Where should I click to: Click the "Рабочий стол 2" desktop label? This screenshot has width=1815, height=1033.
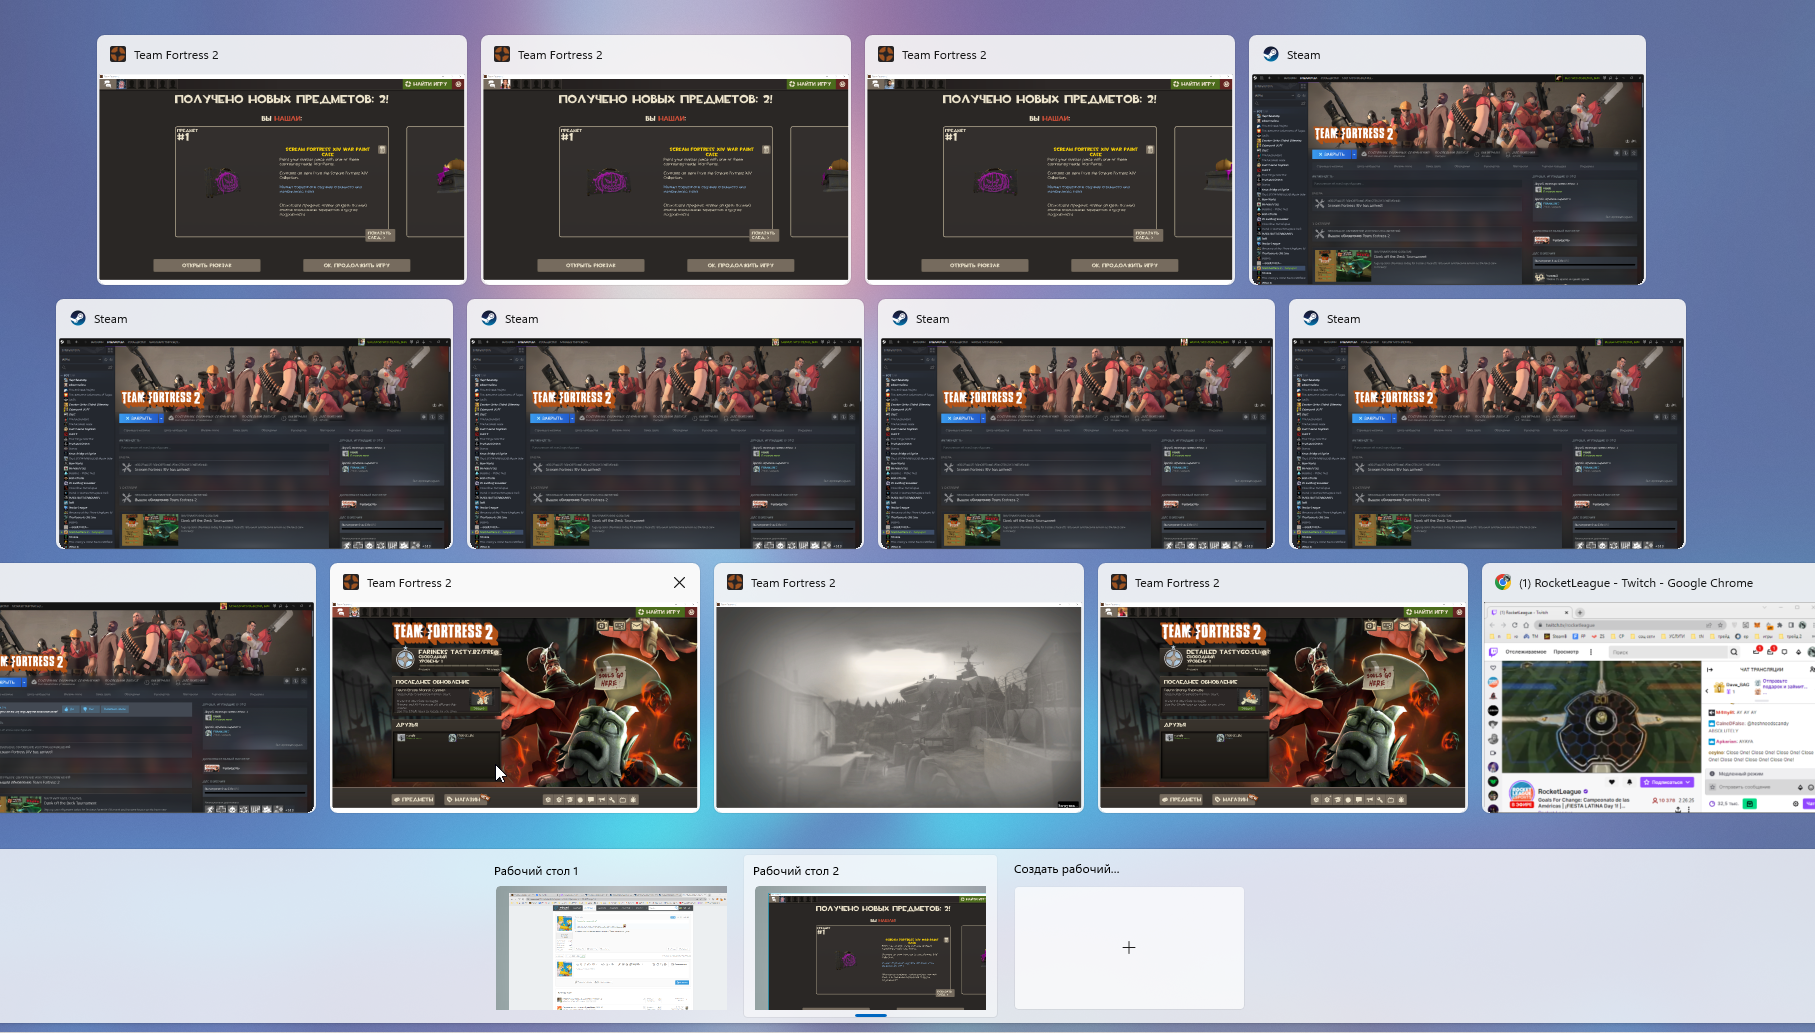pos(796,871)
